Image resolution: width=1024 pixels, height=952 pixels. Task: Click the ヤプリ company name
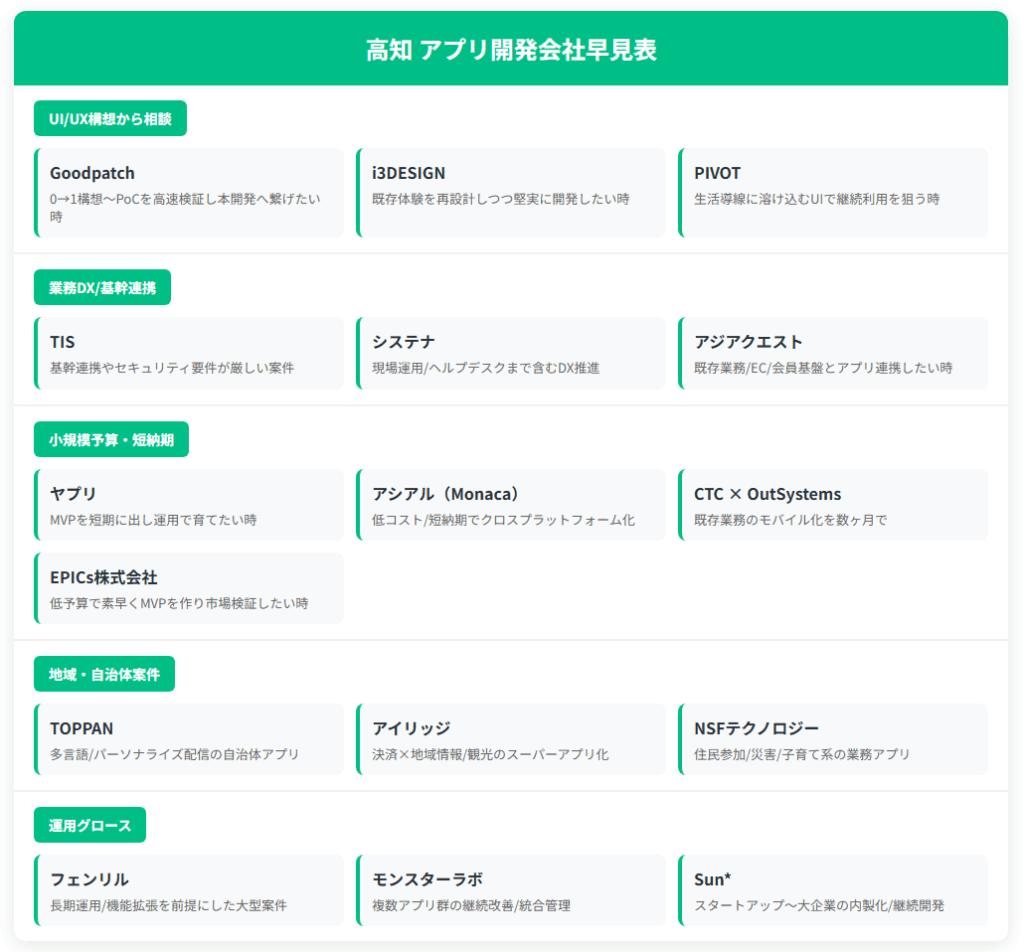(x=73, y=494)
